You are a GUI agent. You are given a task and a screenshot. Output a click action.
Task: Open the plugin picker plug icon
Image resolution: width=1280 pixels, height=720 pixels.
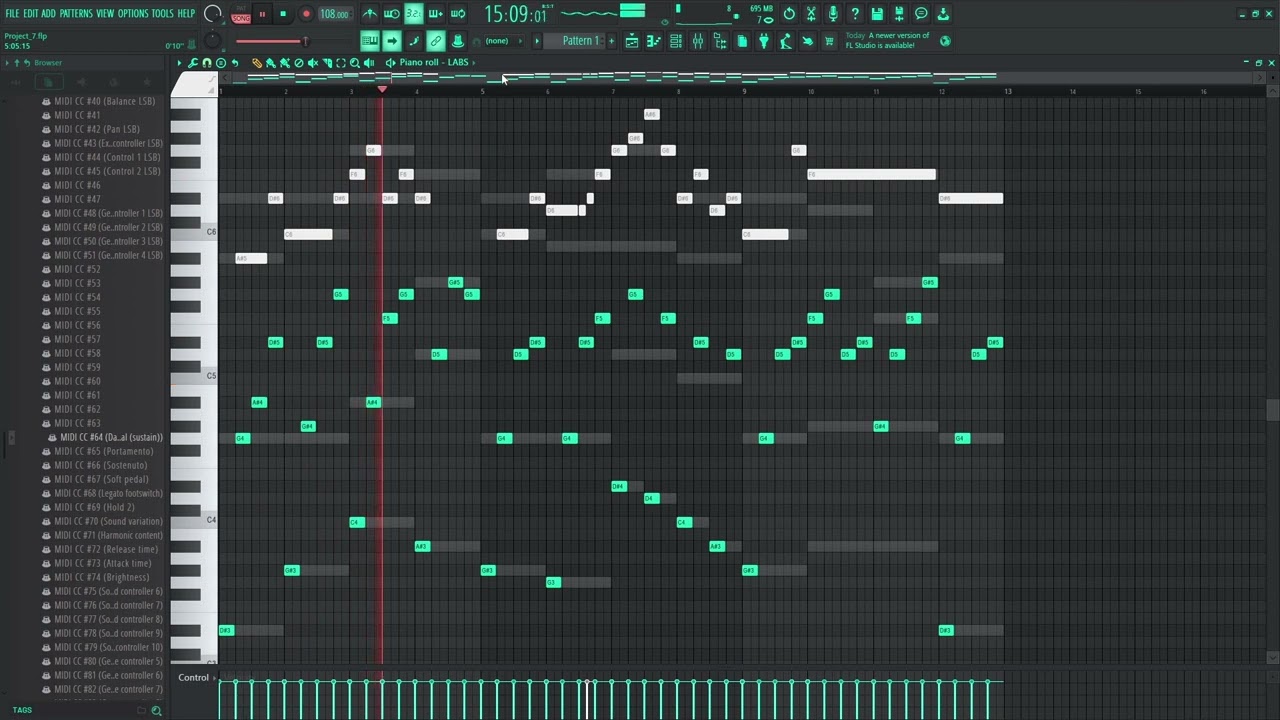(764, 41)
